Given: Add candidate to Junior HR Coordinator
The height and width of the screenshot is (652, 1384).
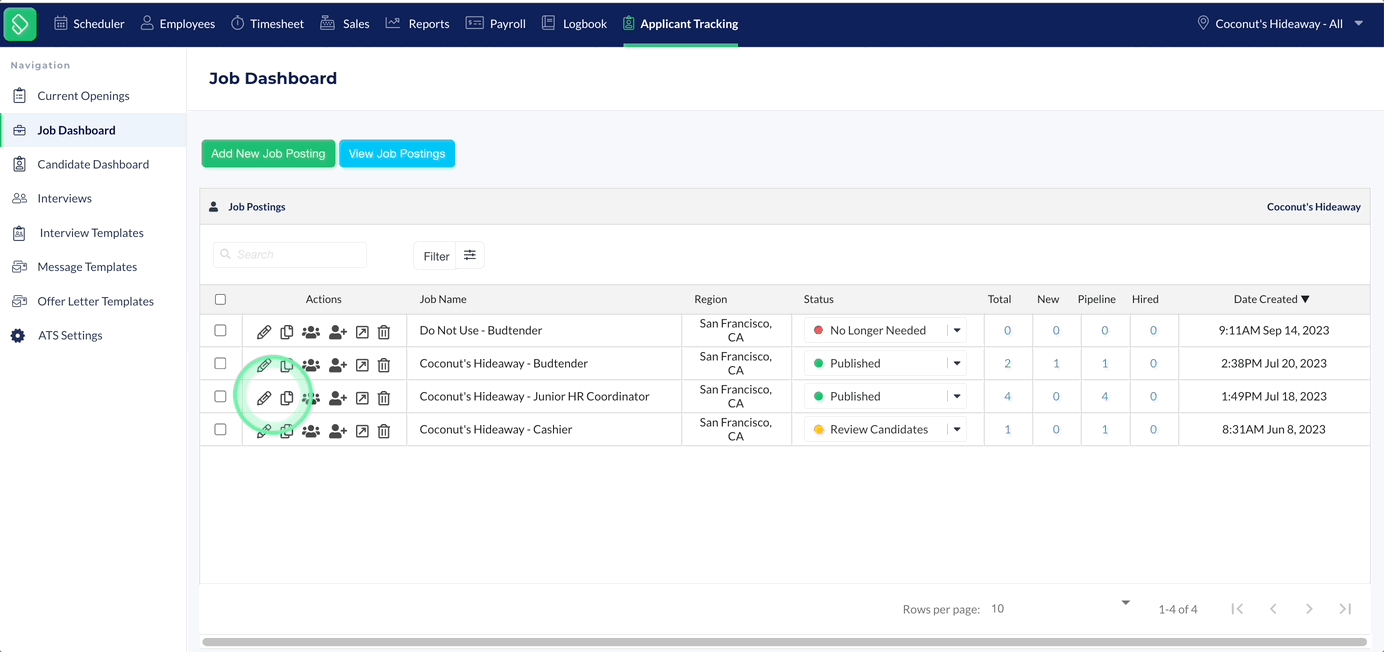Looking at the screenshot, I should point(338,398).
